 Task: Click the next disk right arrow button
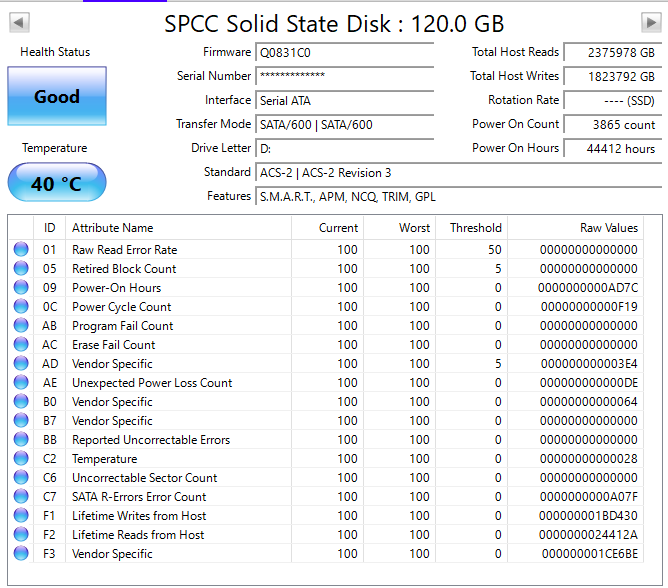coord(650,22)
